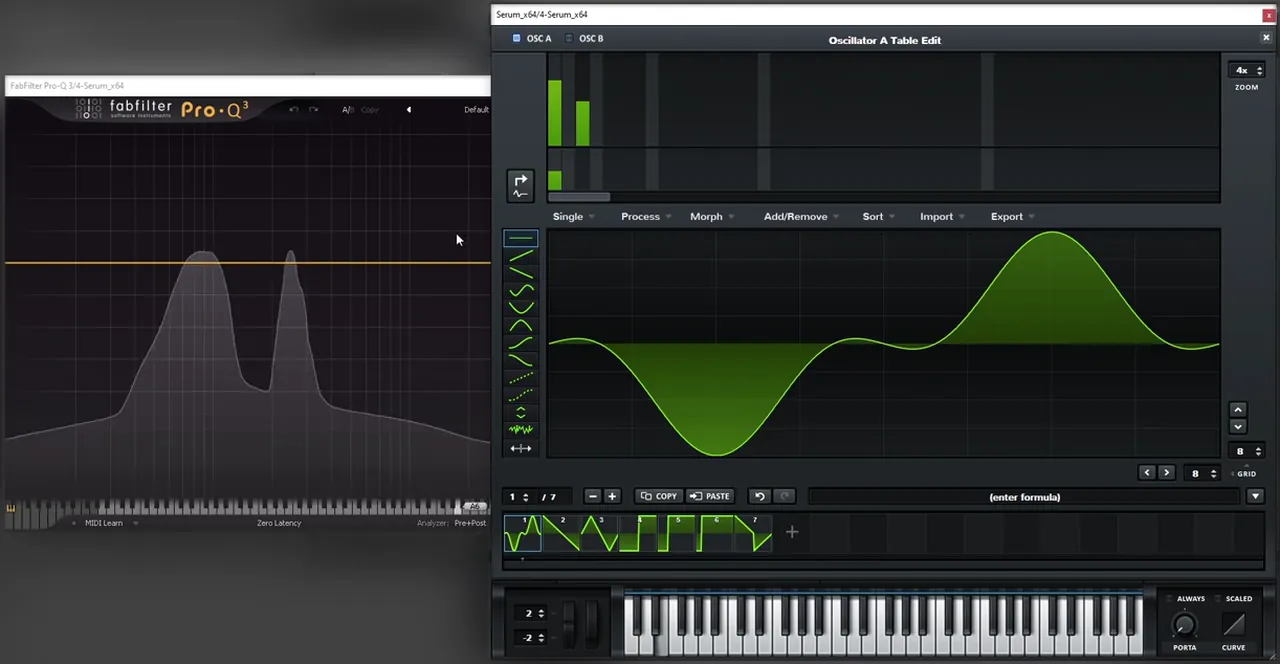Viewport: 1280px width, 664px height.
Task: Select the rising S-curve shape
Action: tap(520, 342)
